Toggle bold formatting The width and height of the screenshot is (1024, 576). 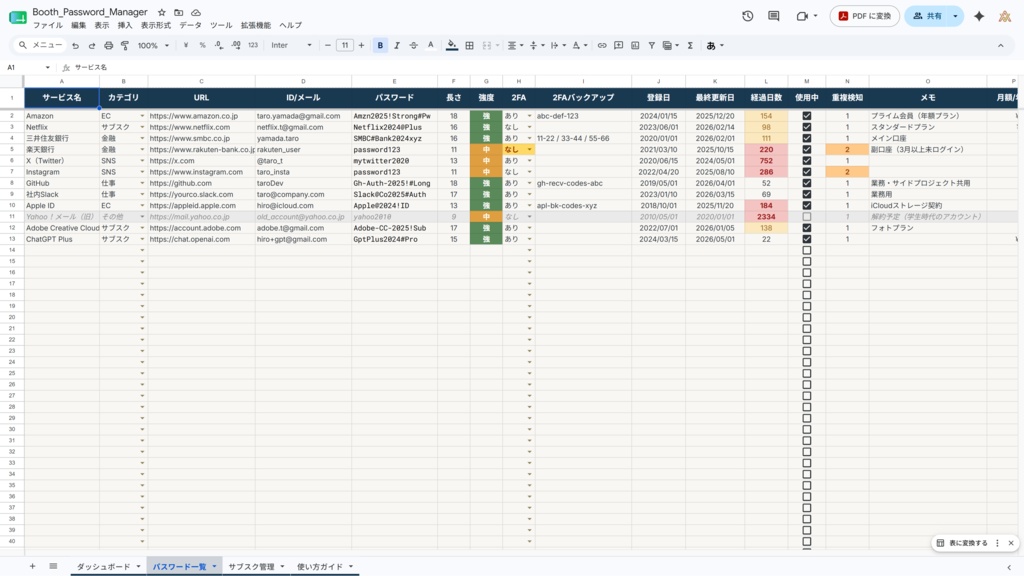[380, 46]
